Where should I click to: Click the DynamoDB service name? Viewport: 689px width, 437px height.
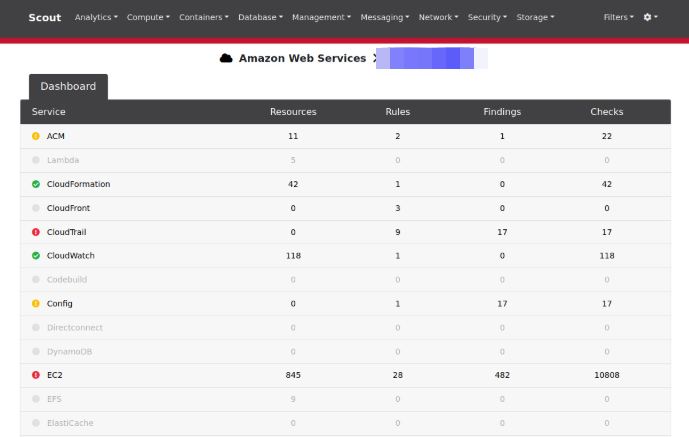69,351
